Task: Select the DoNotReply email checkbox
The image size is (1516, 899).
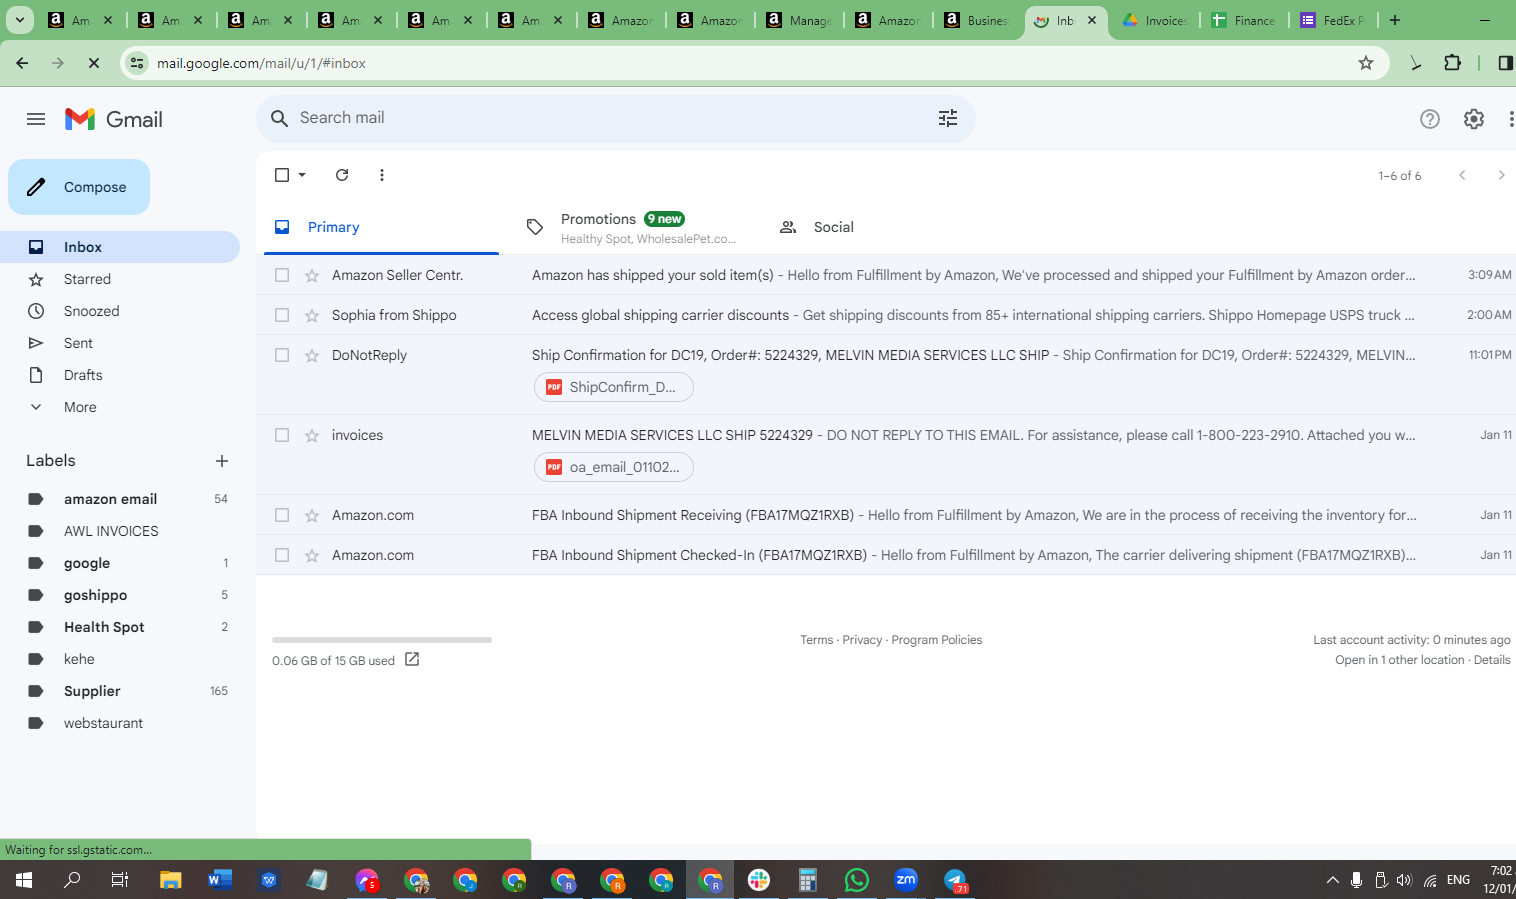Action: tap(282, 355)
